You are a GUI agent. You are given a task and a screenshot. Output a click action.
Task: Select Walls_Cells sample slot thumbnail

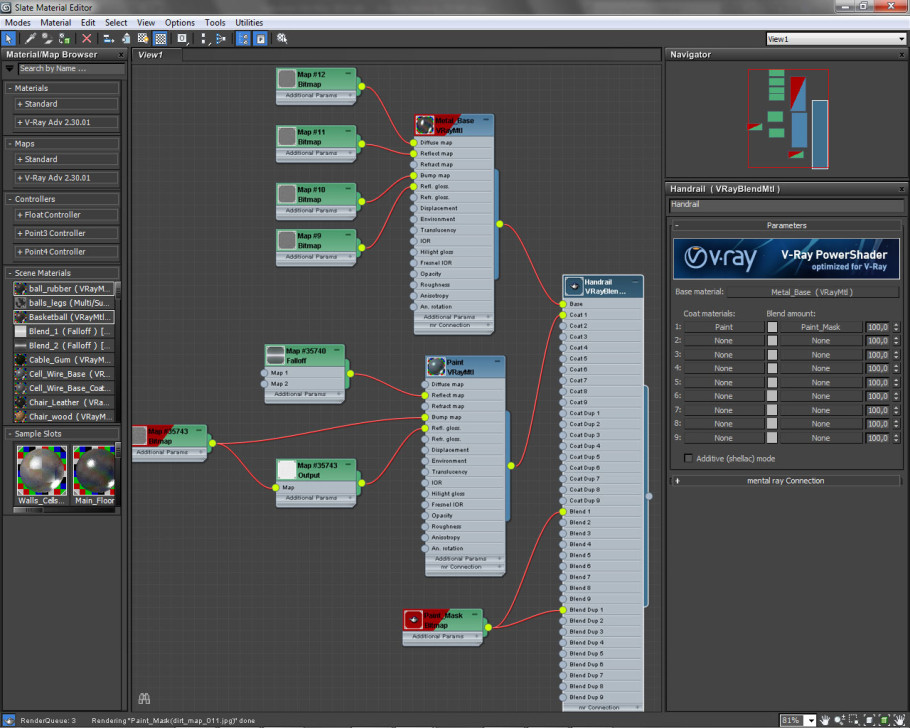(x=41, y=471)
